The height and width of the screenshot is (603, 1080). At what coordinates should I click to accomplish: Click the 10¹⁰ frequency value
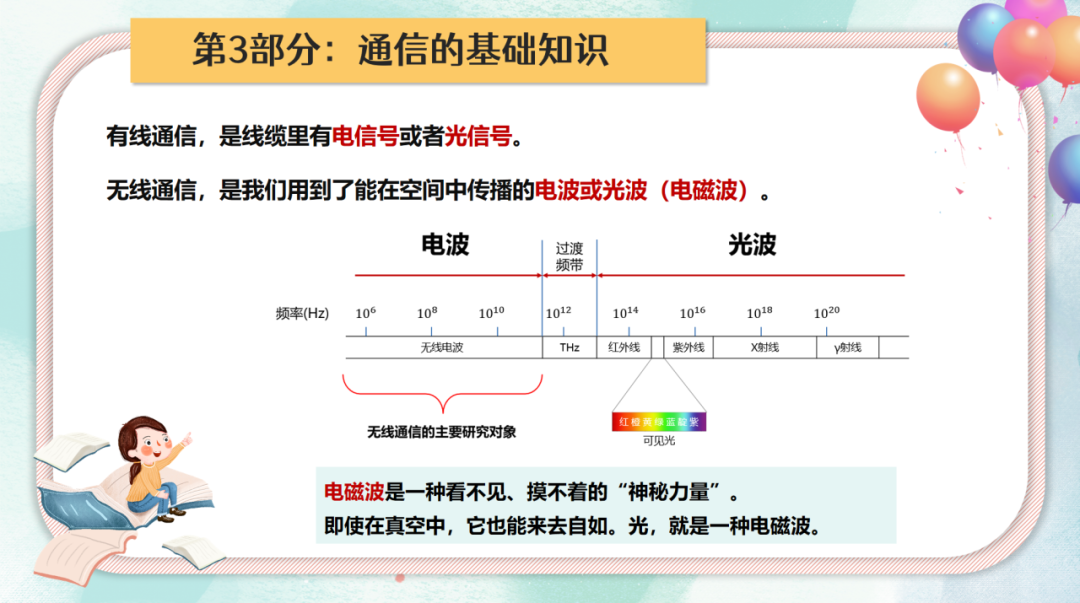coord(492,313)
